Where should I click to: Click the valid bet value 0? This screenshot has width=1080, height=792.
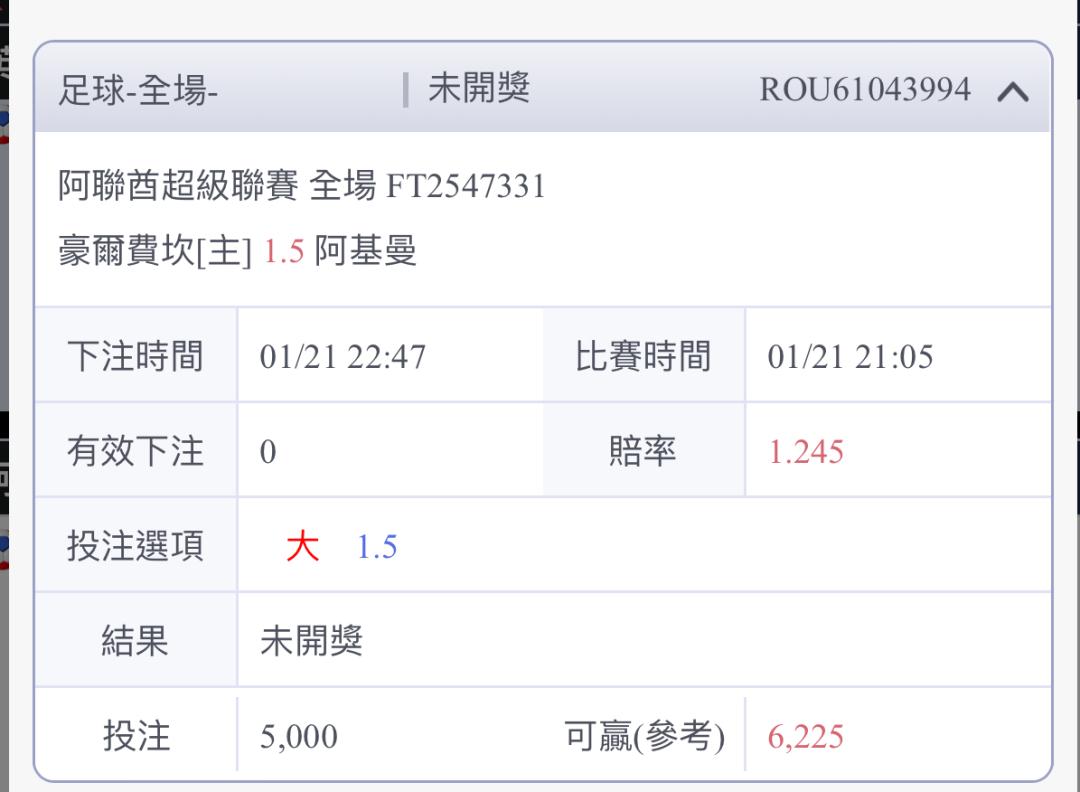coord(268,452)
